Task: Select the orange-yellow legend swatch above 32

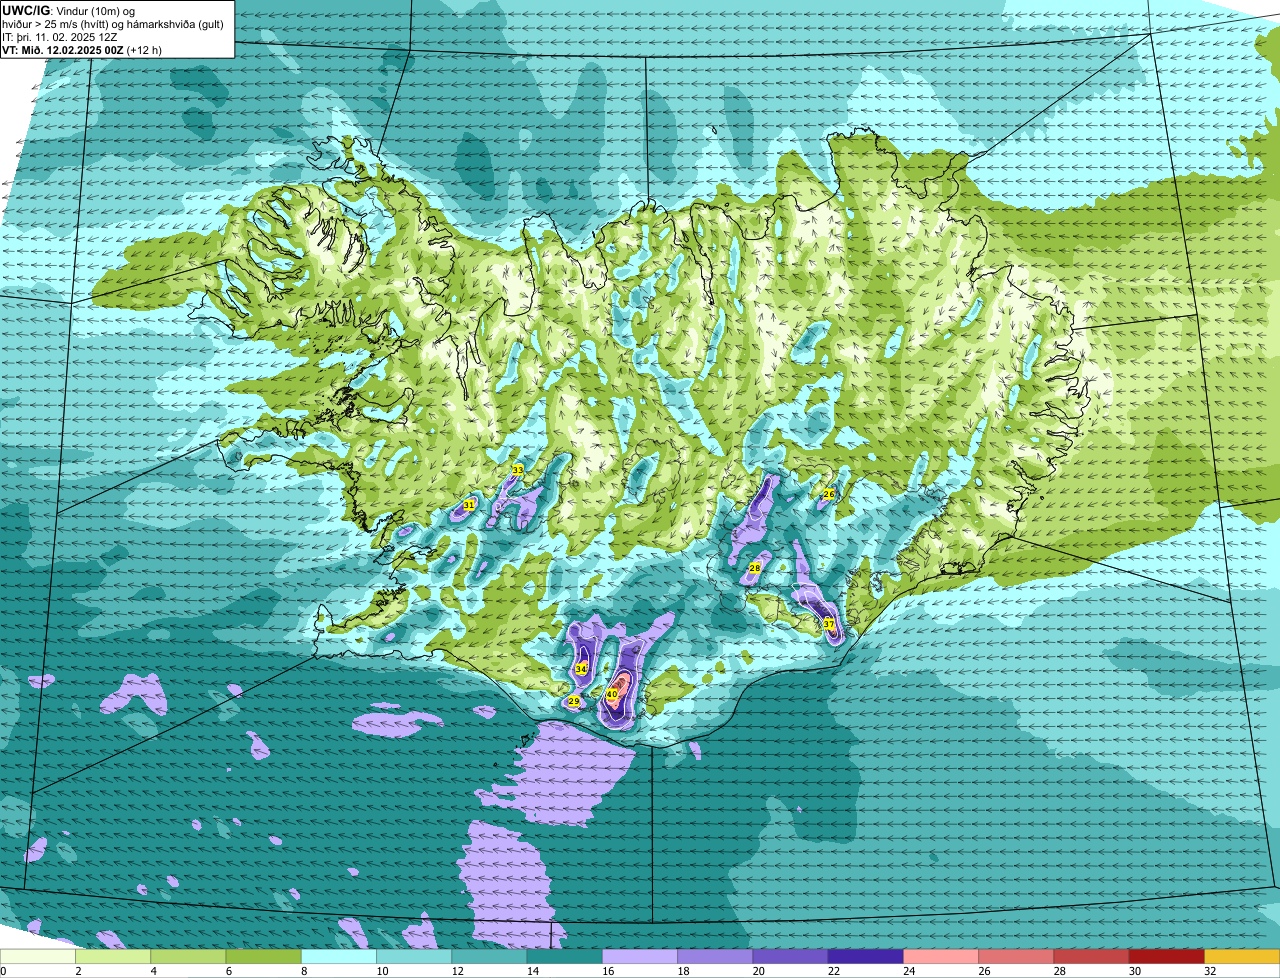Action: click(1242, 957)
